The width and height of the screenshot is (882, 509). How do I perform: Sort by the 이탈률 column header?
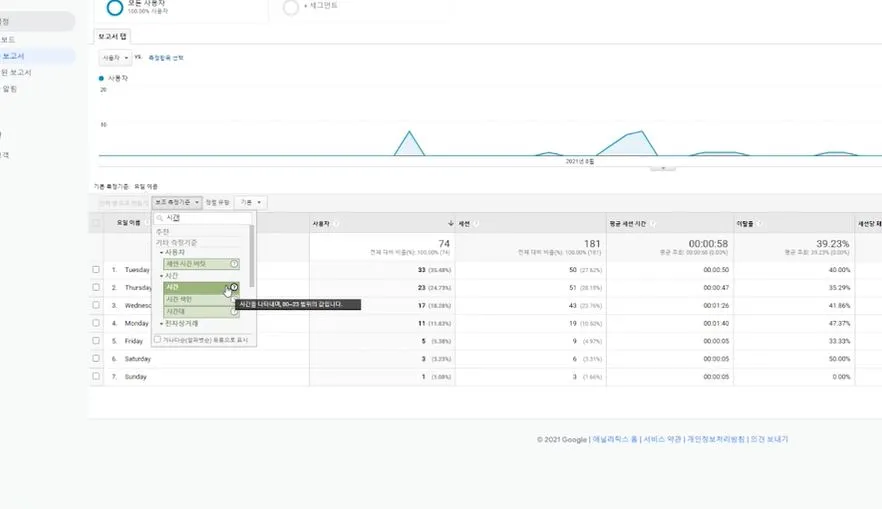click(x=745, y=224)
